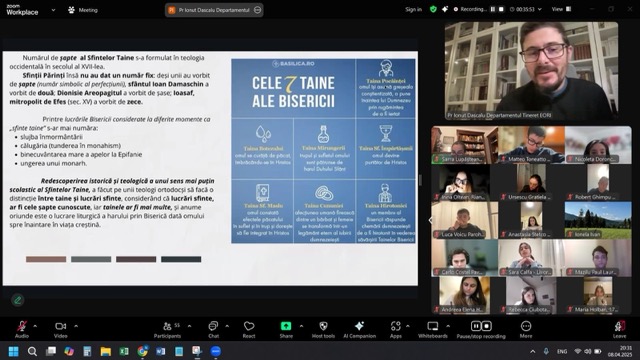Expand the Apps options arrow
This screenshot has width=640, height=360.
(x=408, y=326)
